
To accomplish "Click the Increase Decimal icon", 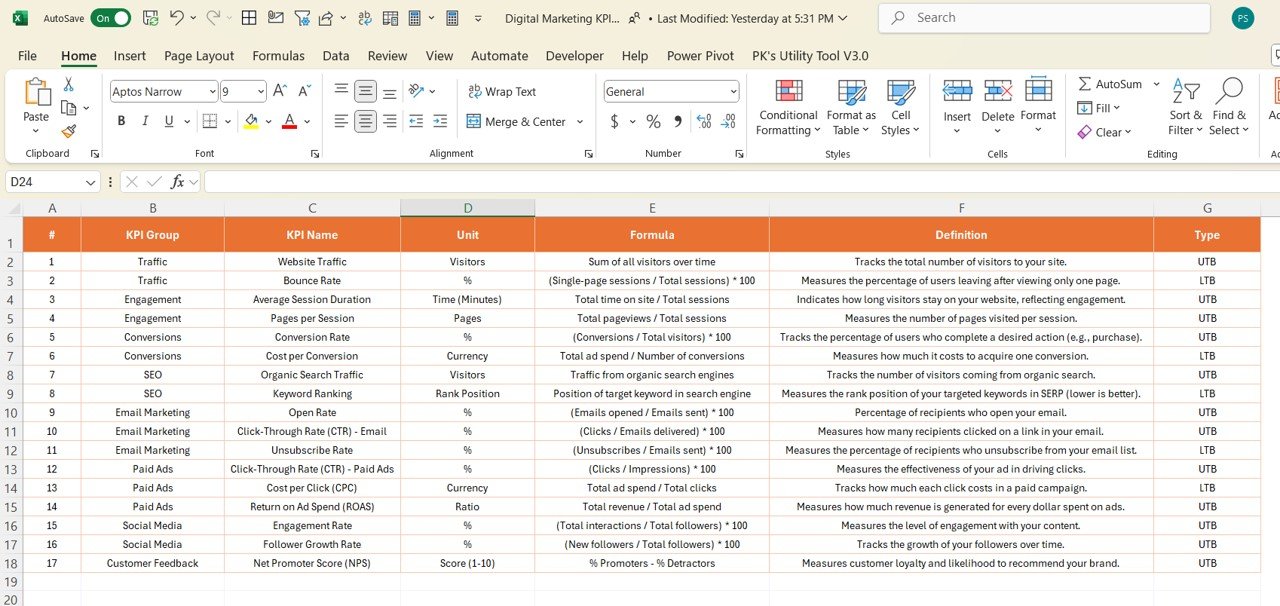I will click(x=704, y=122).
